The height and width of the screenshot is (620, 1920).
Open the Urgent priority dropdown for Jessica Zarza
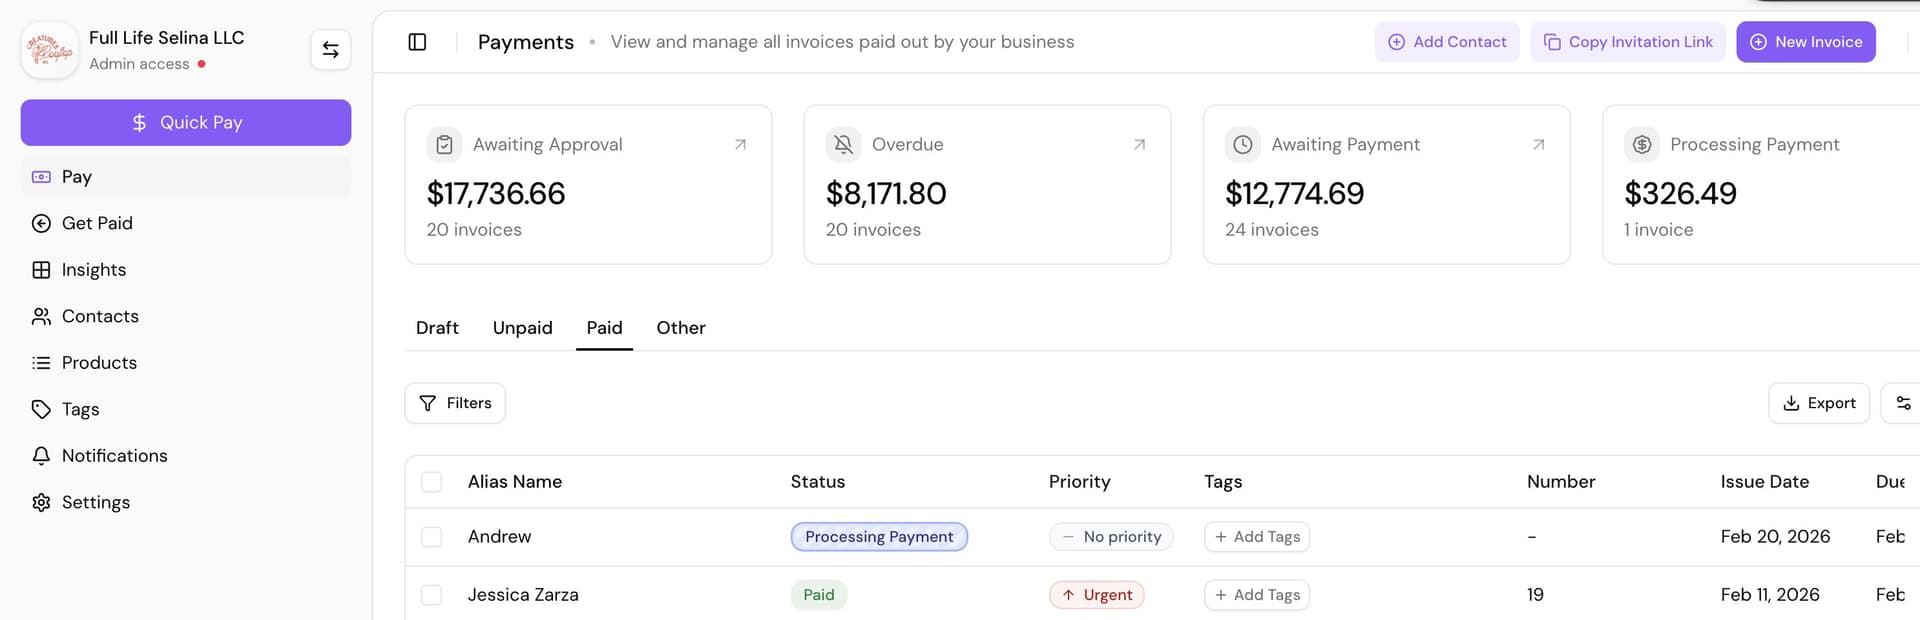click(1097, 595)
